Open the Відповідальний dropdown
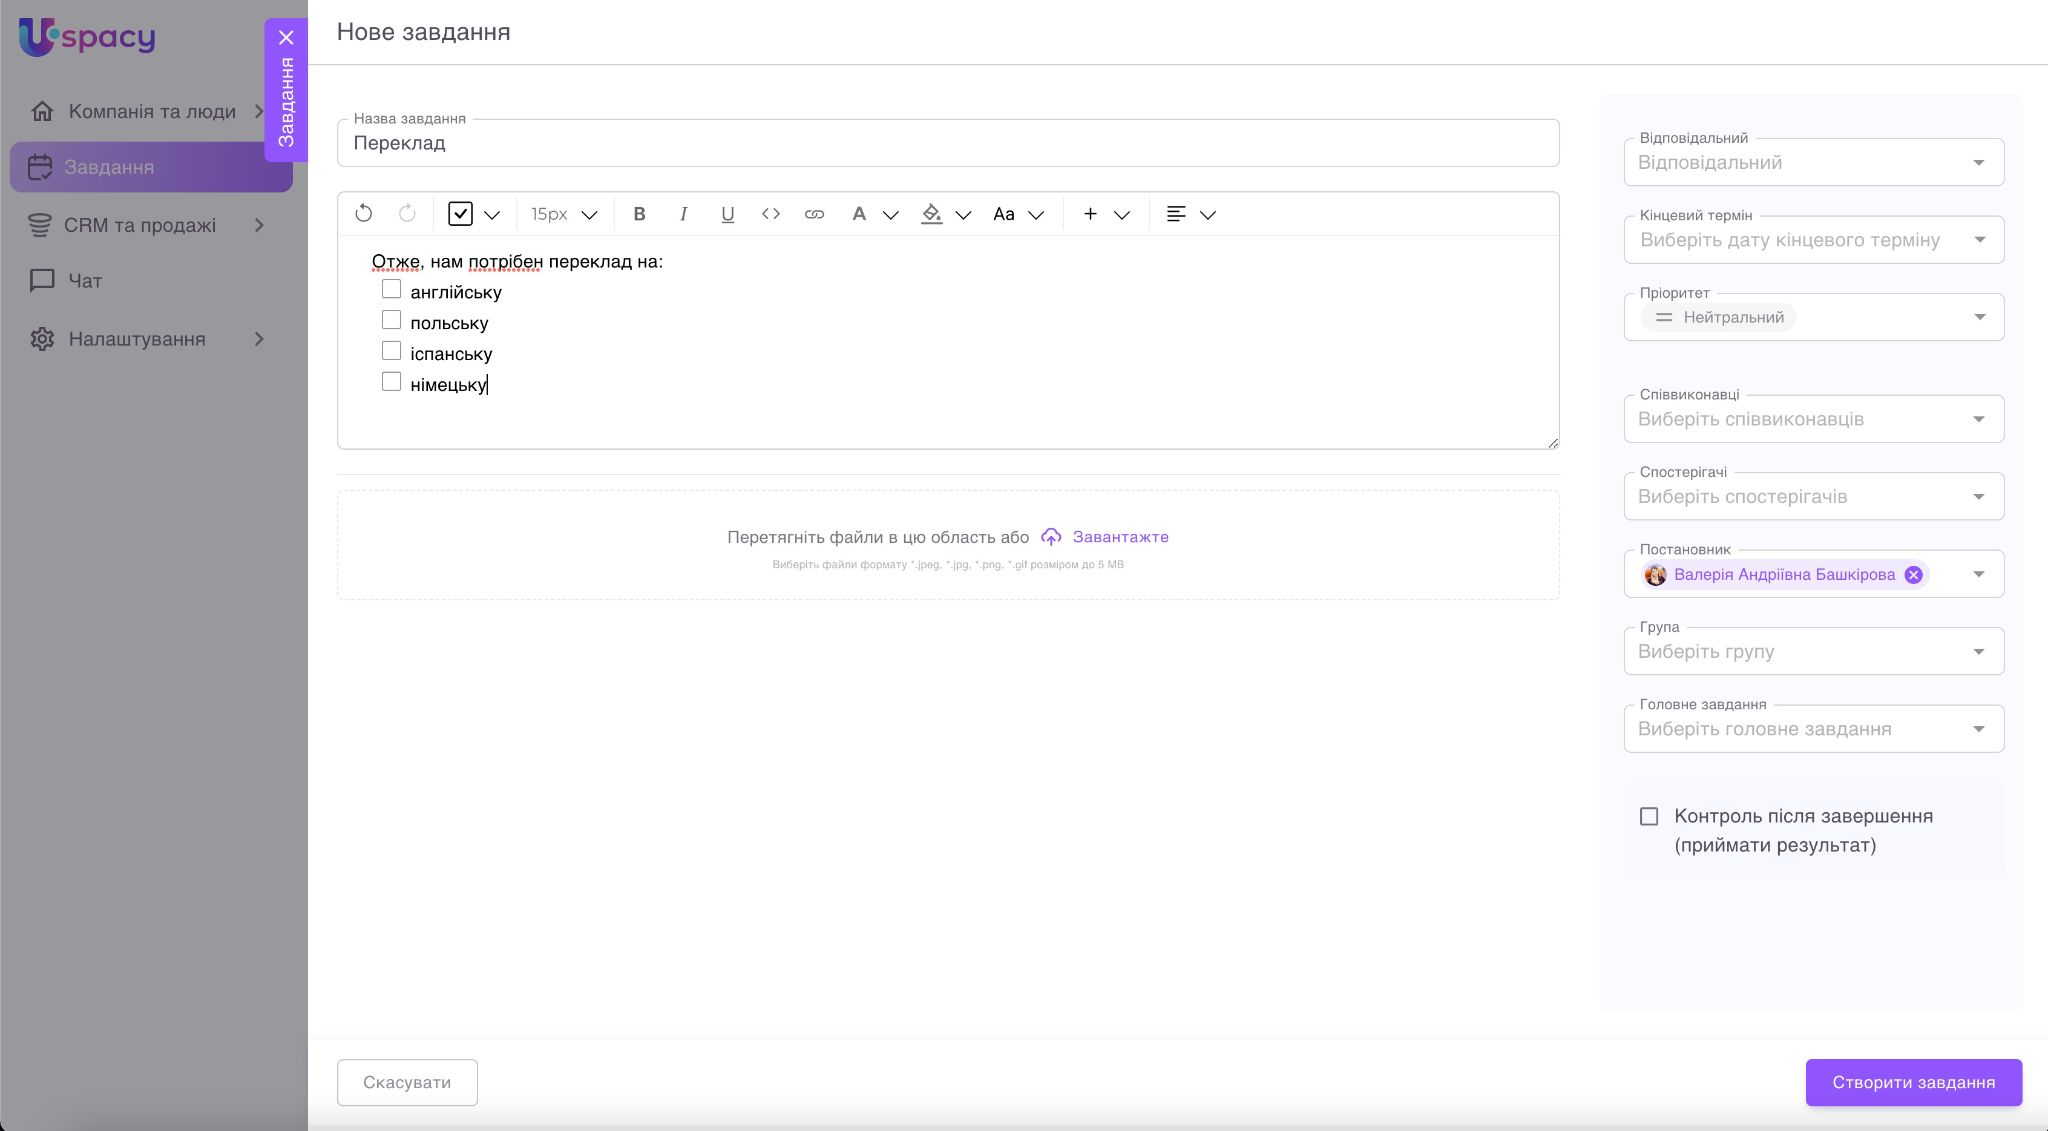Image resolution: width=2048 pixels, height=1131 pixels. click(1813, 163)
